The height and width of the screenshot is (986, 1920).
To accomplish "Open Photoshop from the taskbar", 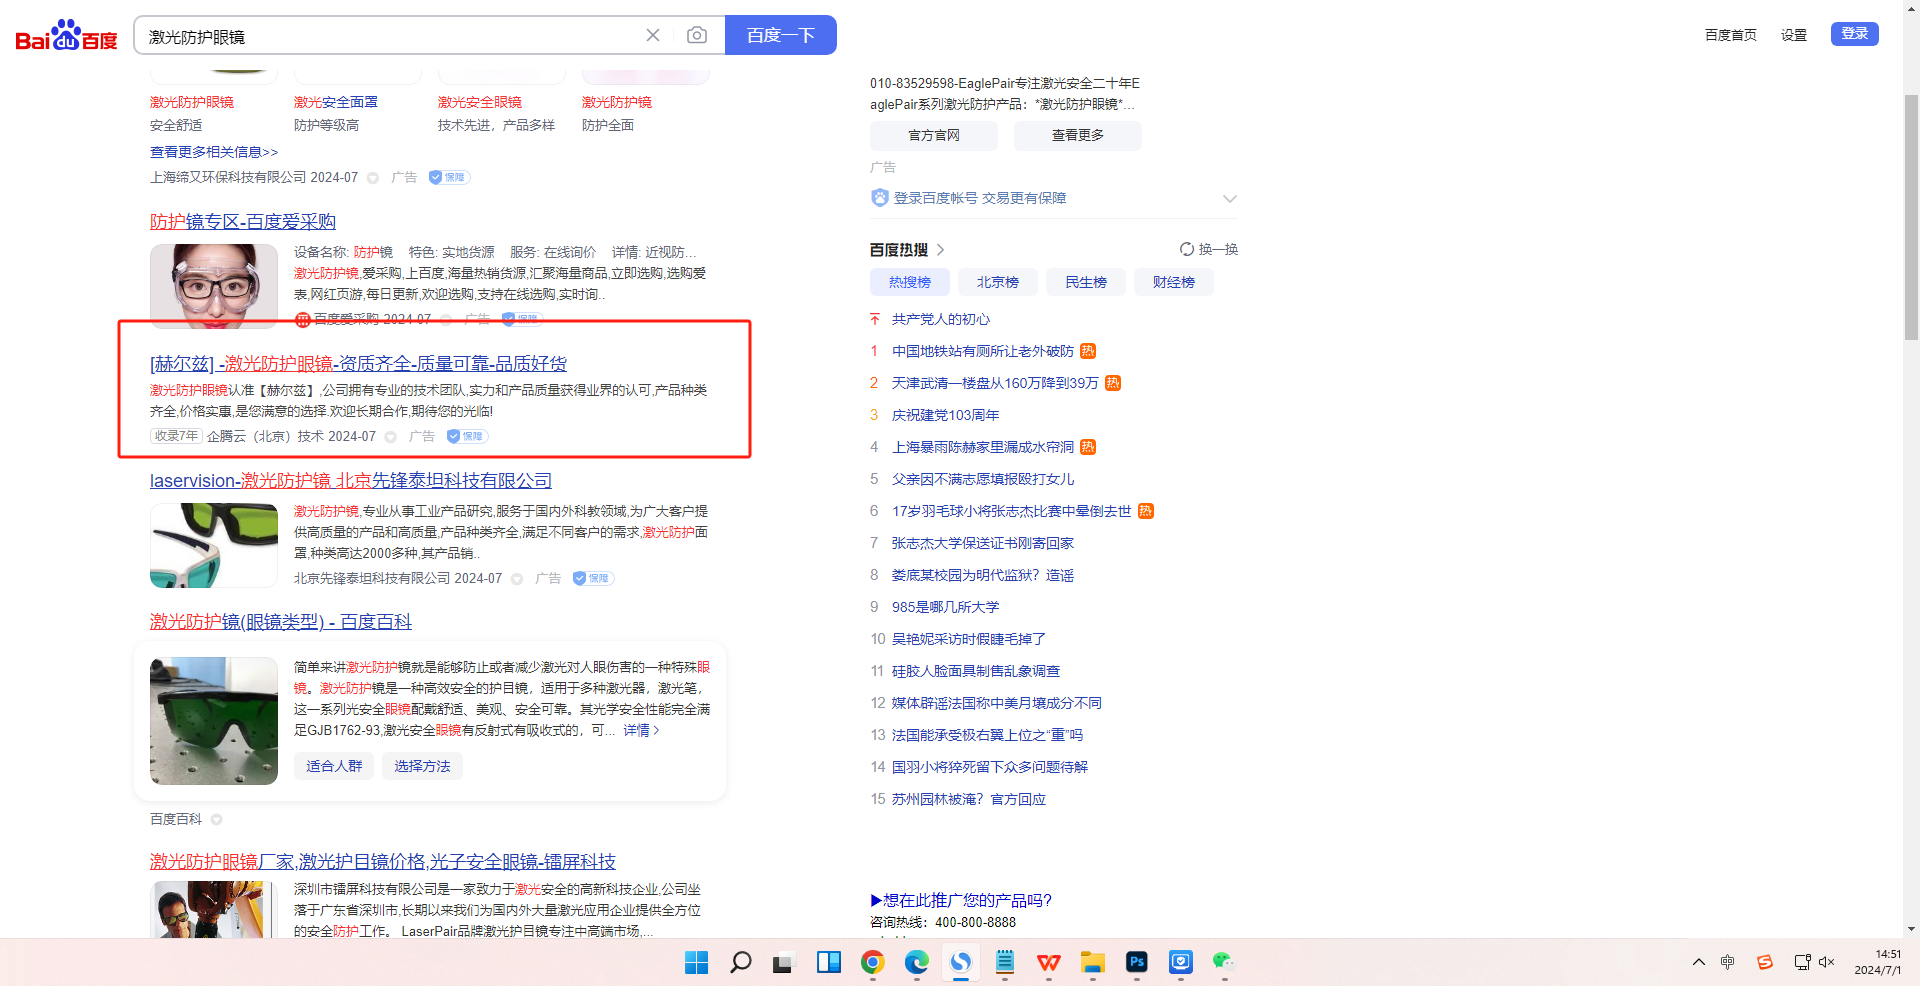I will 1136,962.
